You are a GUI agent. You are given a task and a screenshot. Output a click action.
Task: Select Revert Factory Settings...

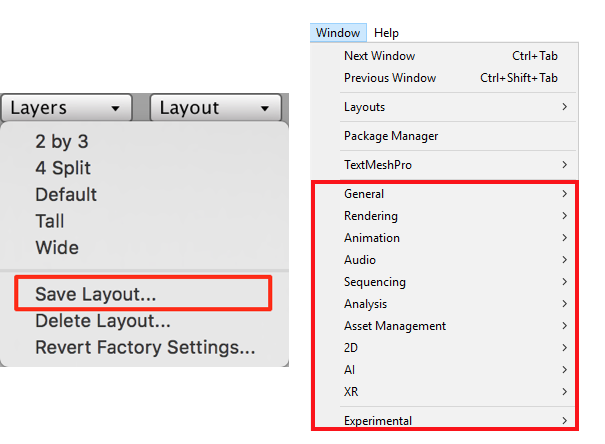coord(144,348)
